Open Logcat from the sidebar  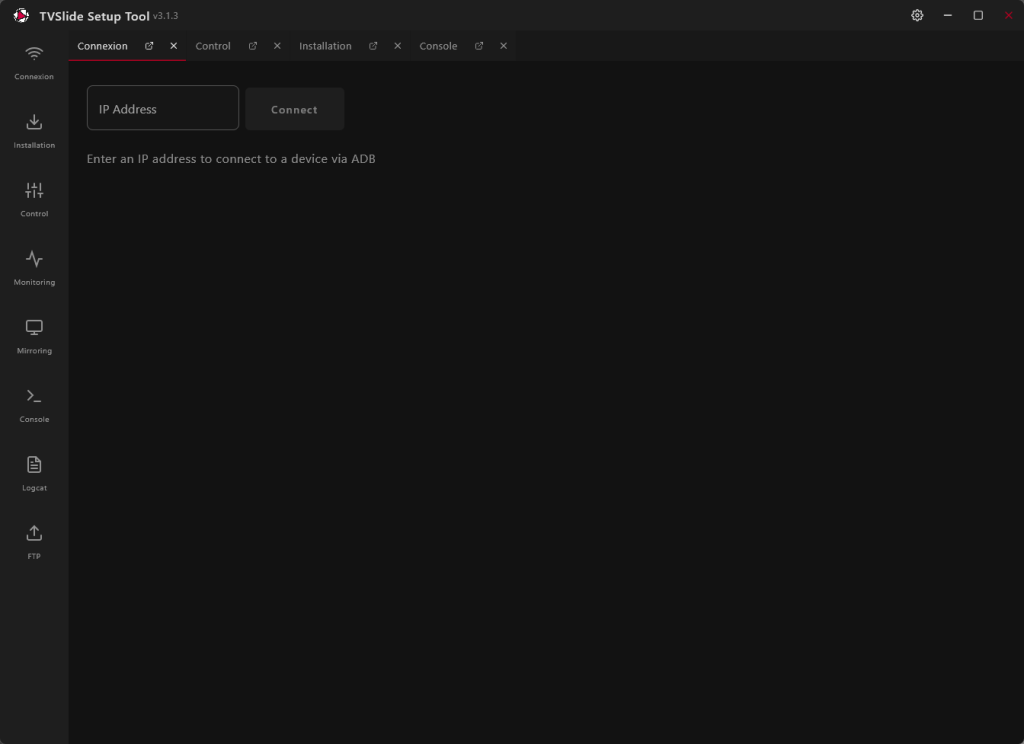point(34,465)
